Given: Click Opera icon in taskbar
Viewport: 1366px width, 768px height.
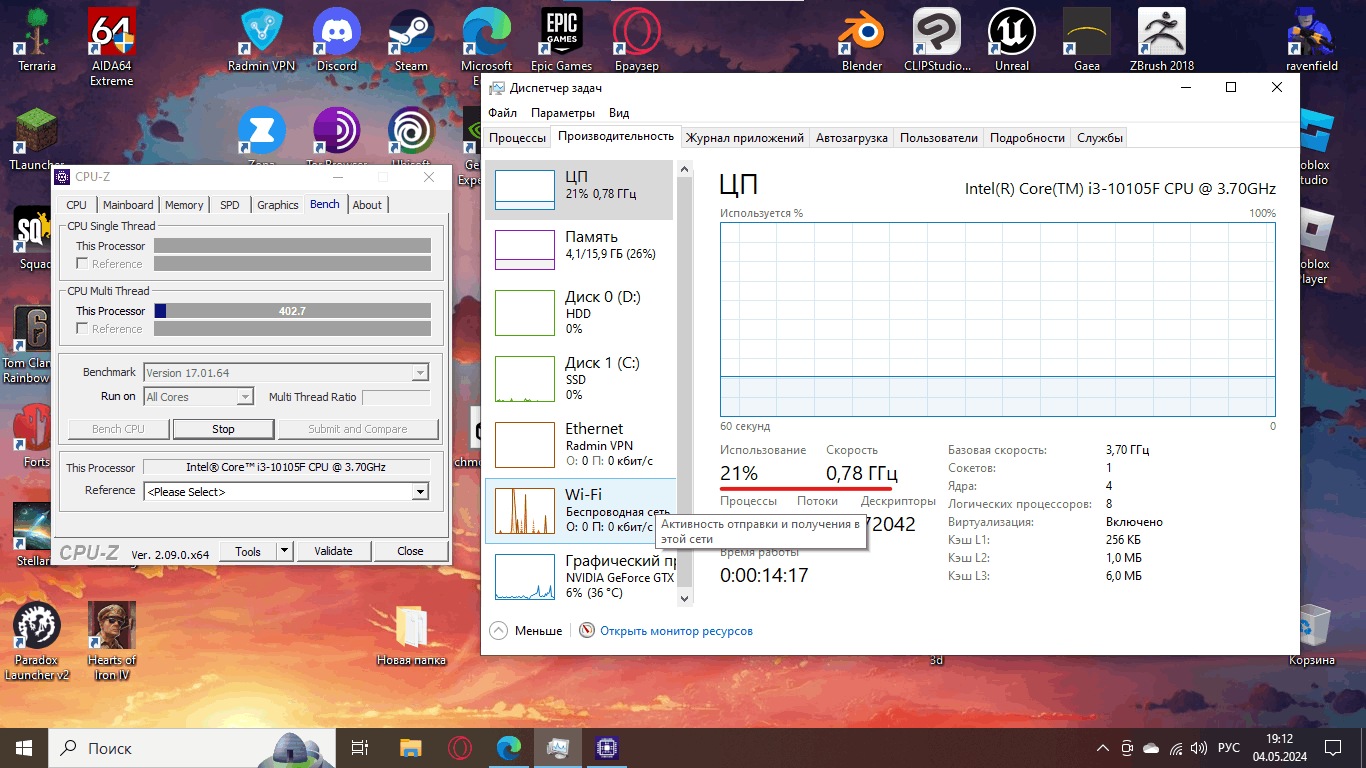Looking at the screenshot, I should [460, 747].
